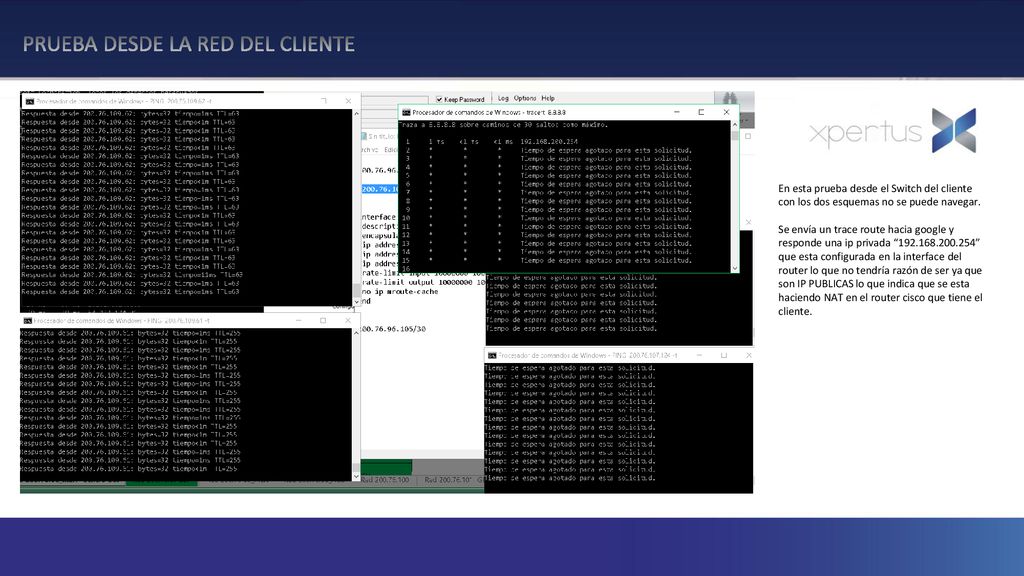1024x576 pixels.
Task: Maximize the PING 200.76.107.124 window
Action: (724, 355)
